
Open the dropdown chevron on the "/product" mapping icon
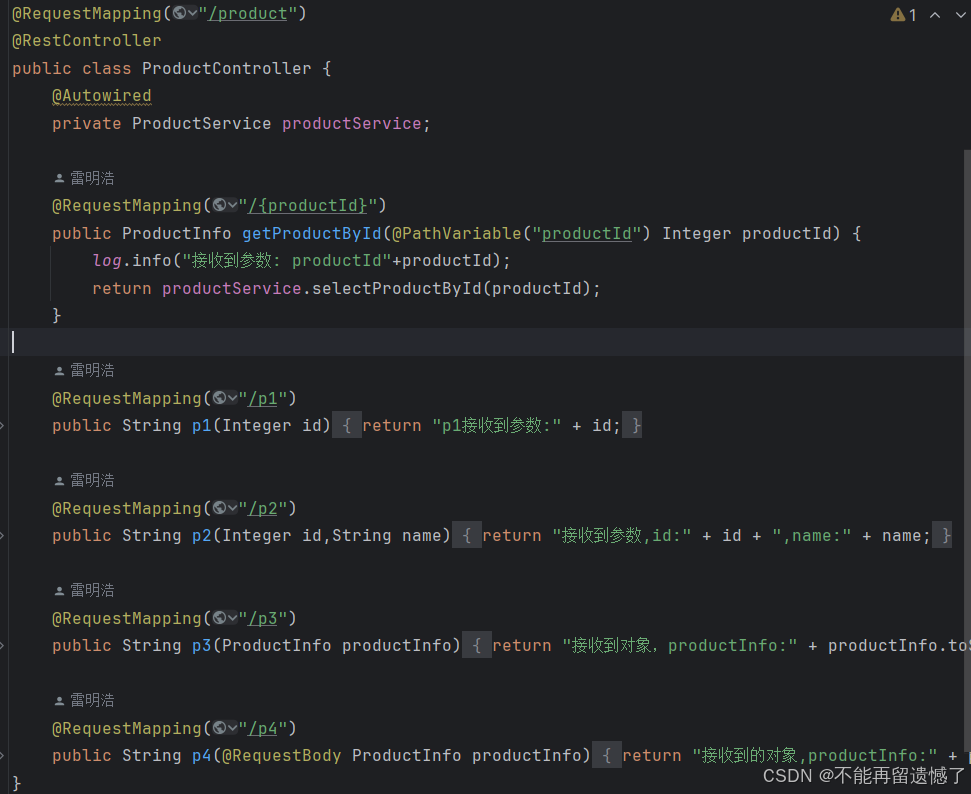pyautogui.click(x=190, y=13)
